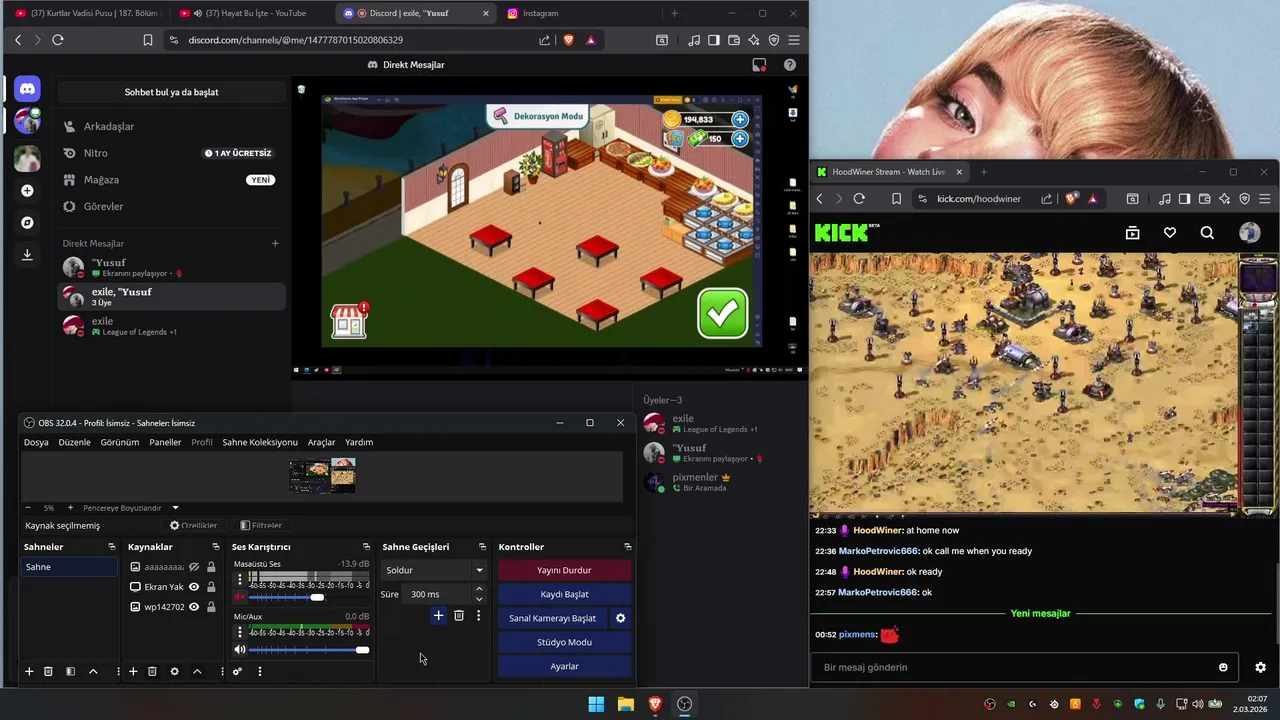Image resolution: width=1280 pixels, height=720 pixels.
Task: Enable Stüdyo Modu
Action: pyautogui.click(x=564, y=642)
